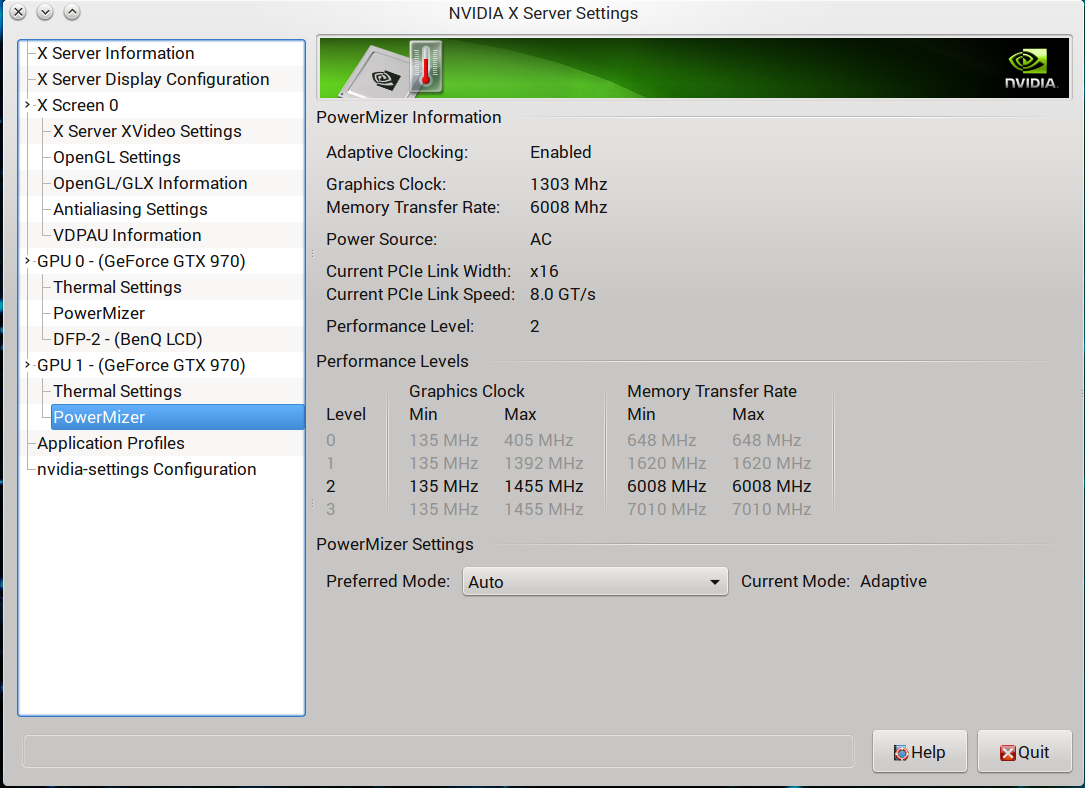Collapse the GPU 1 tree node
The height and width of the screenshot is (788, 1085).
click(27, 365)
